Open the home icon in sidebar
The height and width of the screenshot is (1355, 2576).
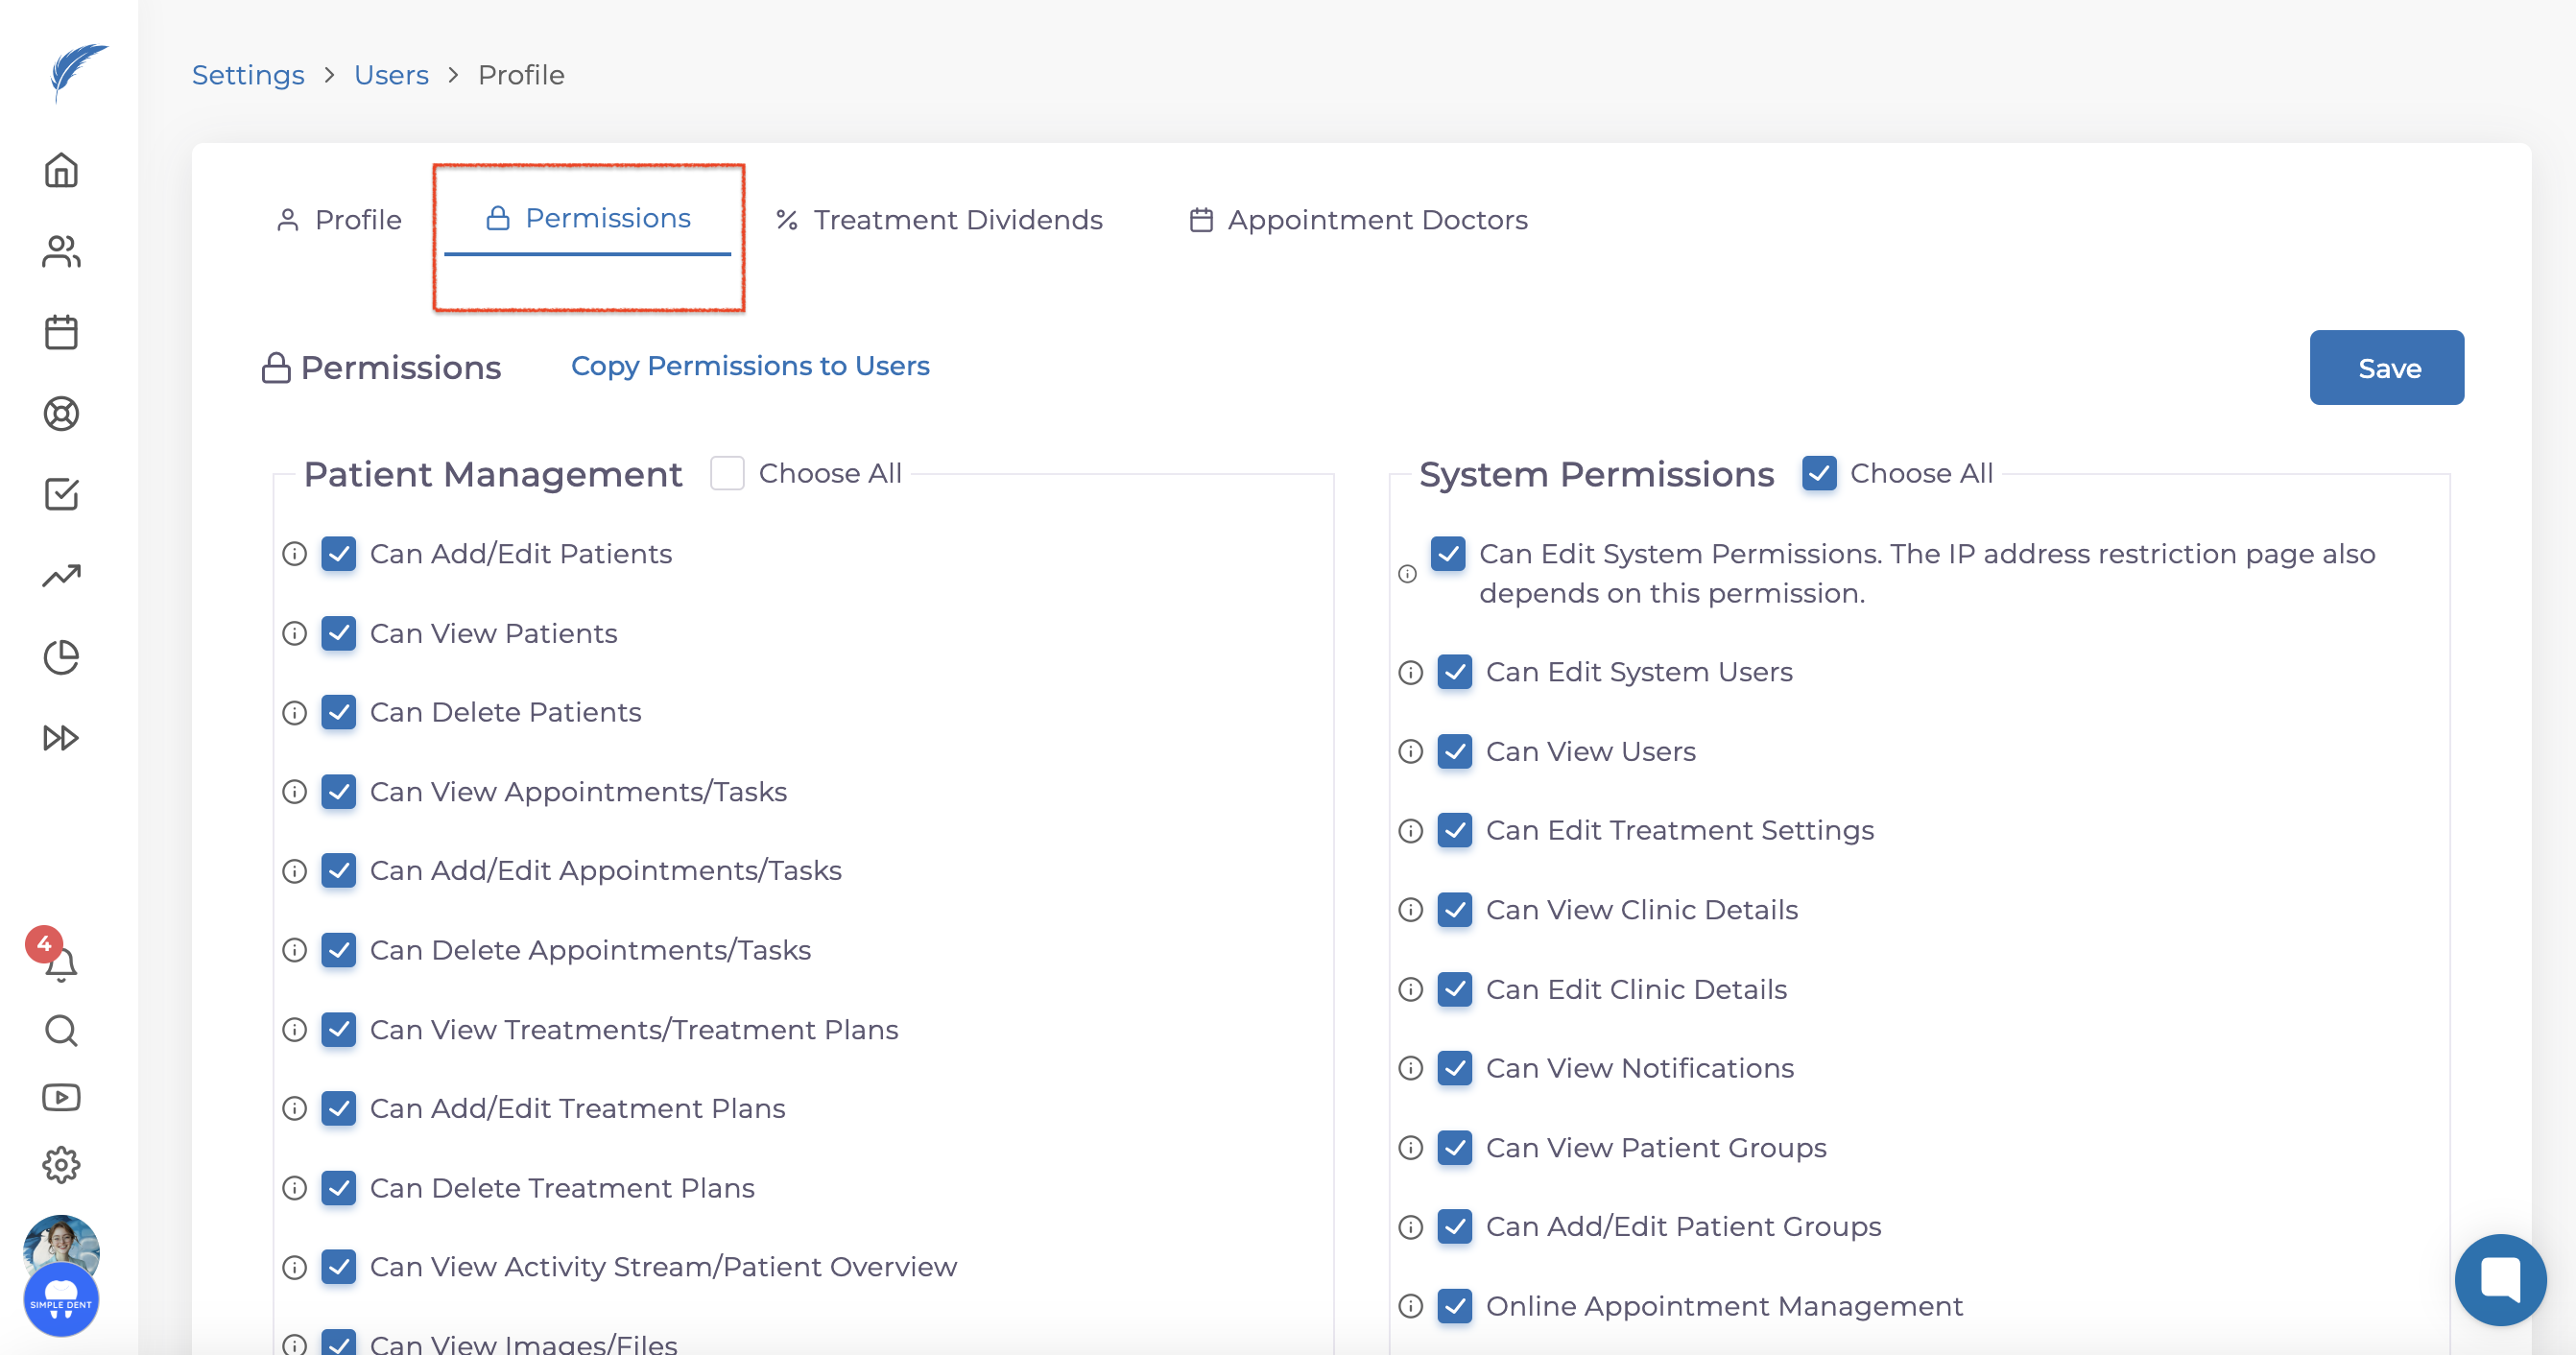(x=61, y=170)
